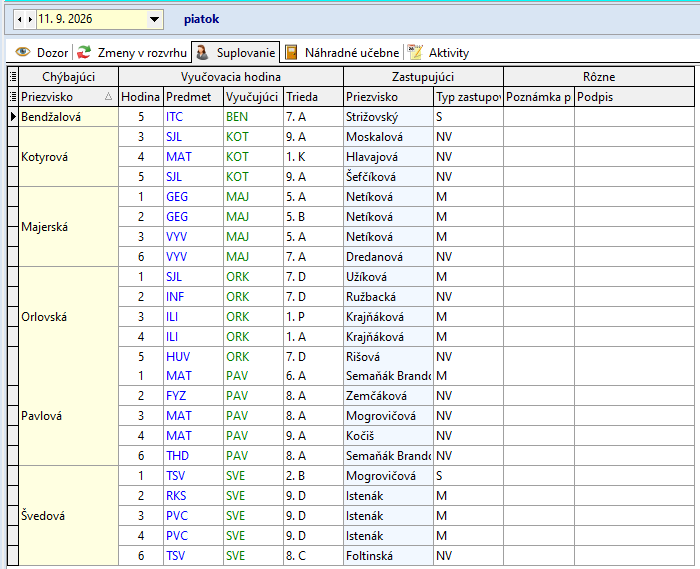Select the Švedová absent teacher cell
The height and width of the screenshot is (569, 700).
click(69, 515)
